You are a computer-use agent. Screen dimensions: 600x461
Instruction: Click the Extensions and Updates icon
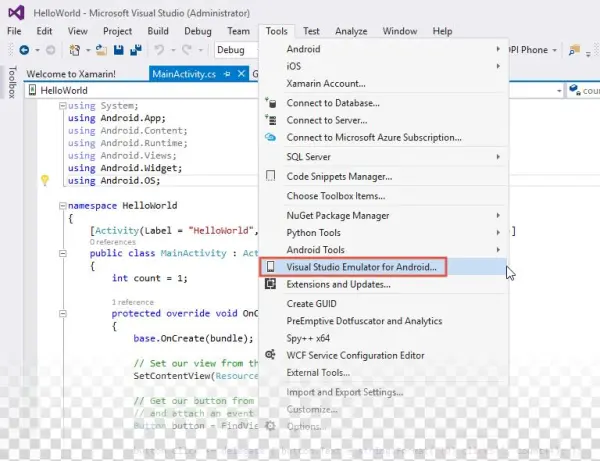(271, 284)
